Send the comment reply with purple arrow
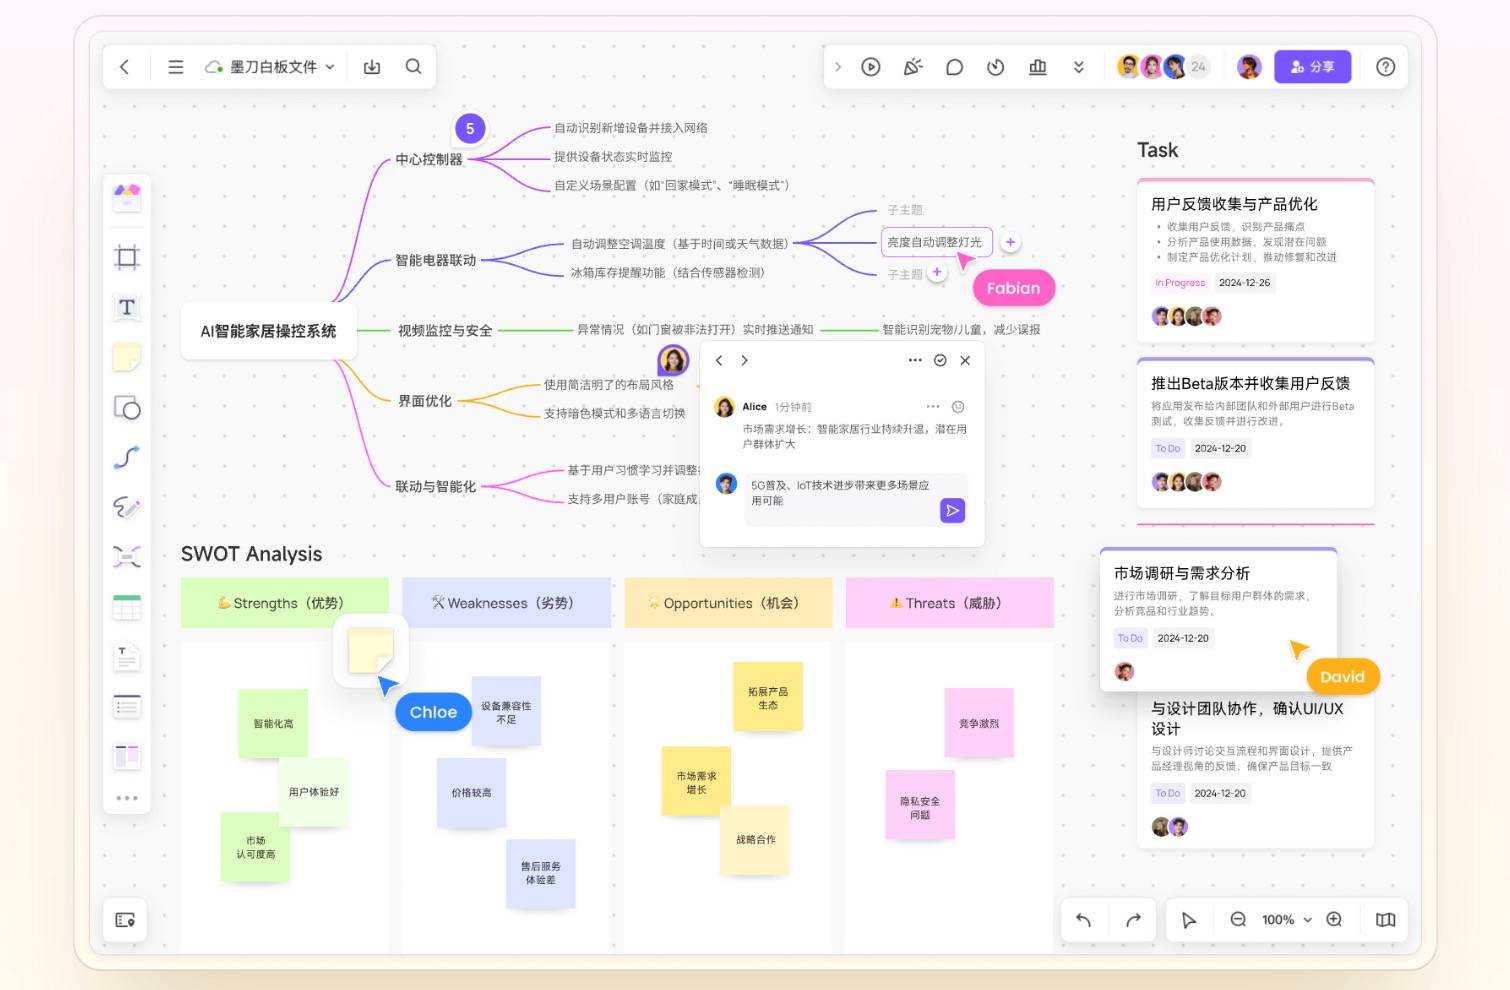This screenshot has width=1510, height=990. (953, 511)
